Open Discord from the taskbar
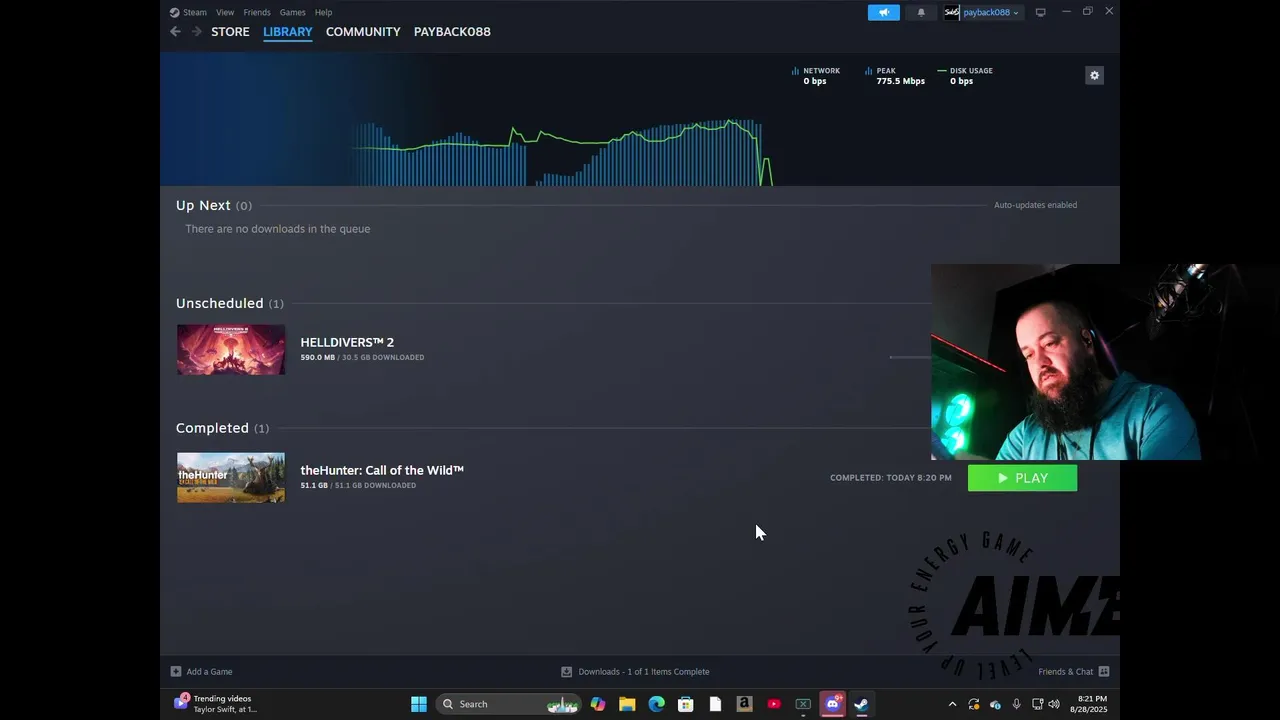1280x720 pixels. point(832,704)
